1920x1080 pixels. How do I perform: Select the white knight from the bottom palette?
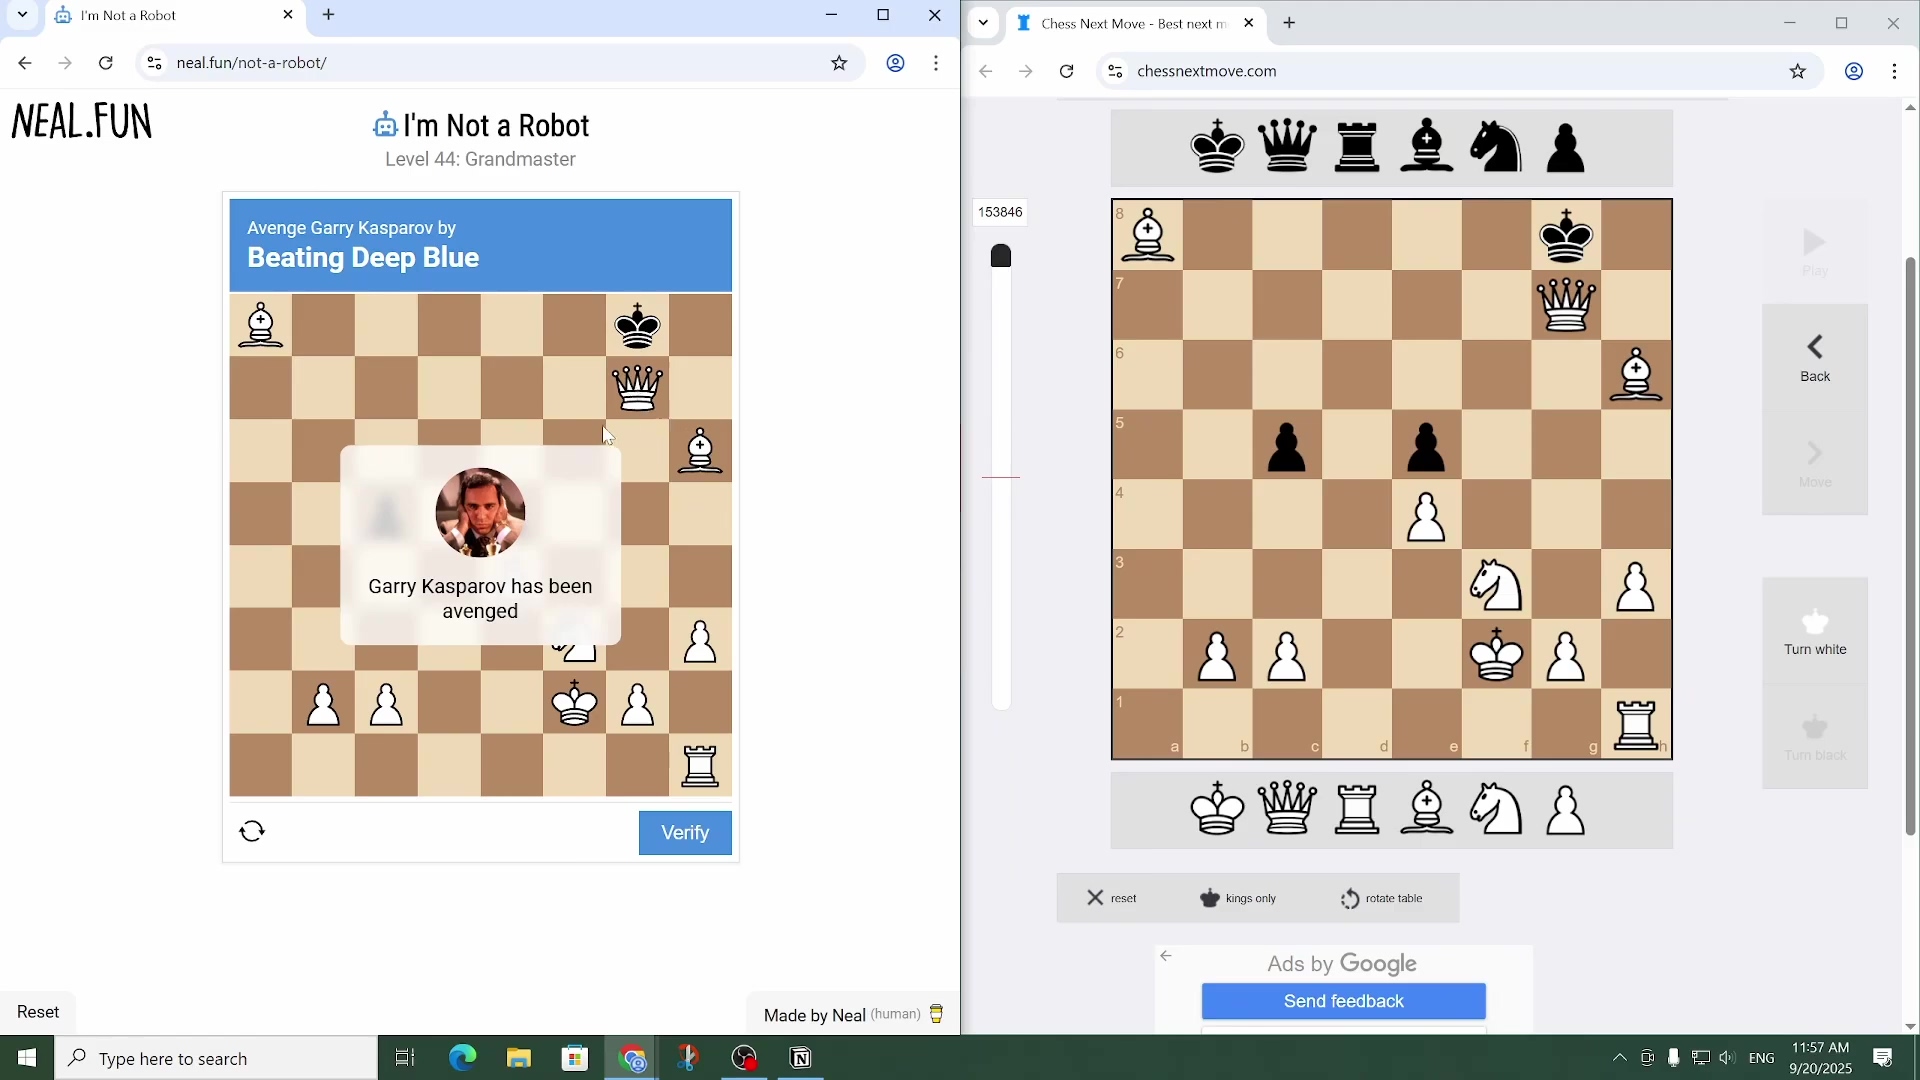1497,808
